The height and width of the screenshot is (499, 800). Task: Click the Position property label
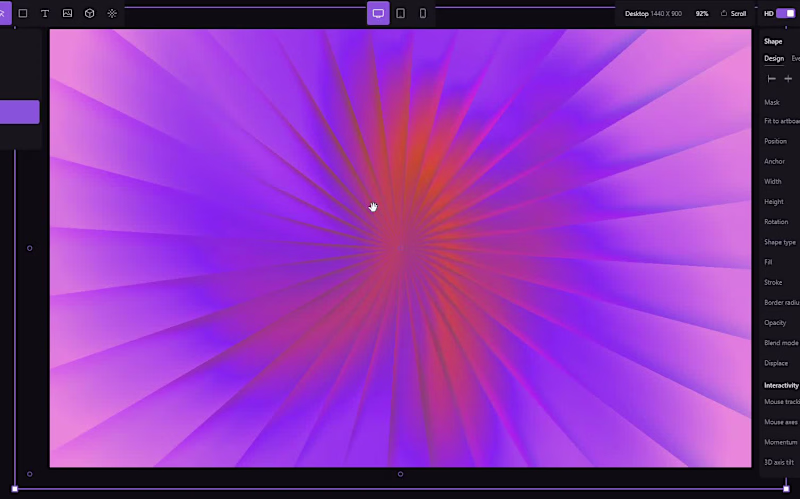[776, 141]
